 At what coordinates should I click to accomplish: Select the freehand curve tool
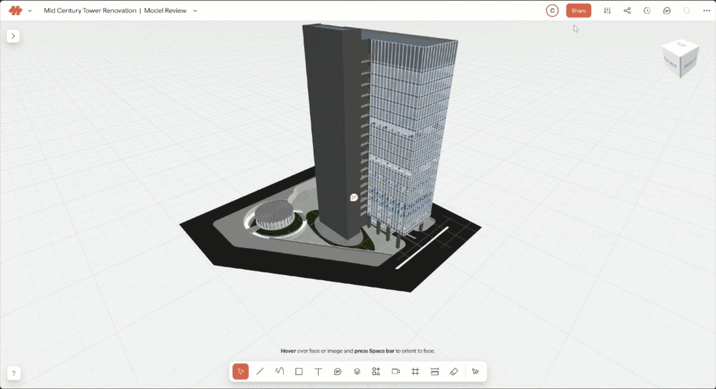click(x=279, y=372)
